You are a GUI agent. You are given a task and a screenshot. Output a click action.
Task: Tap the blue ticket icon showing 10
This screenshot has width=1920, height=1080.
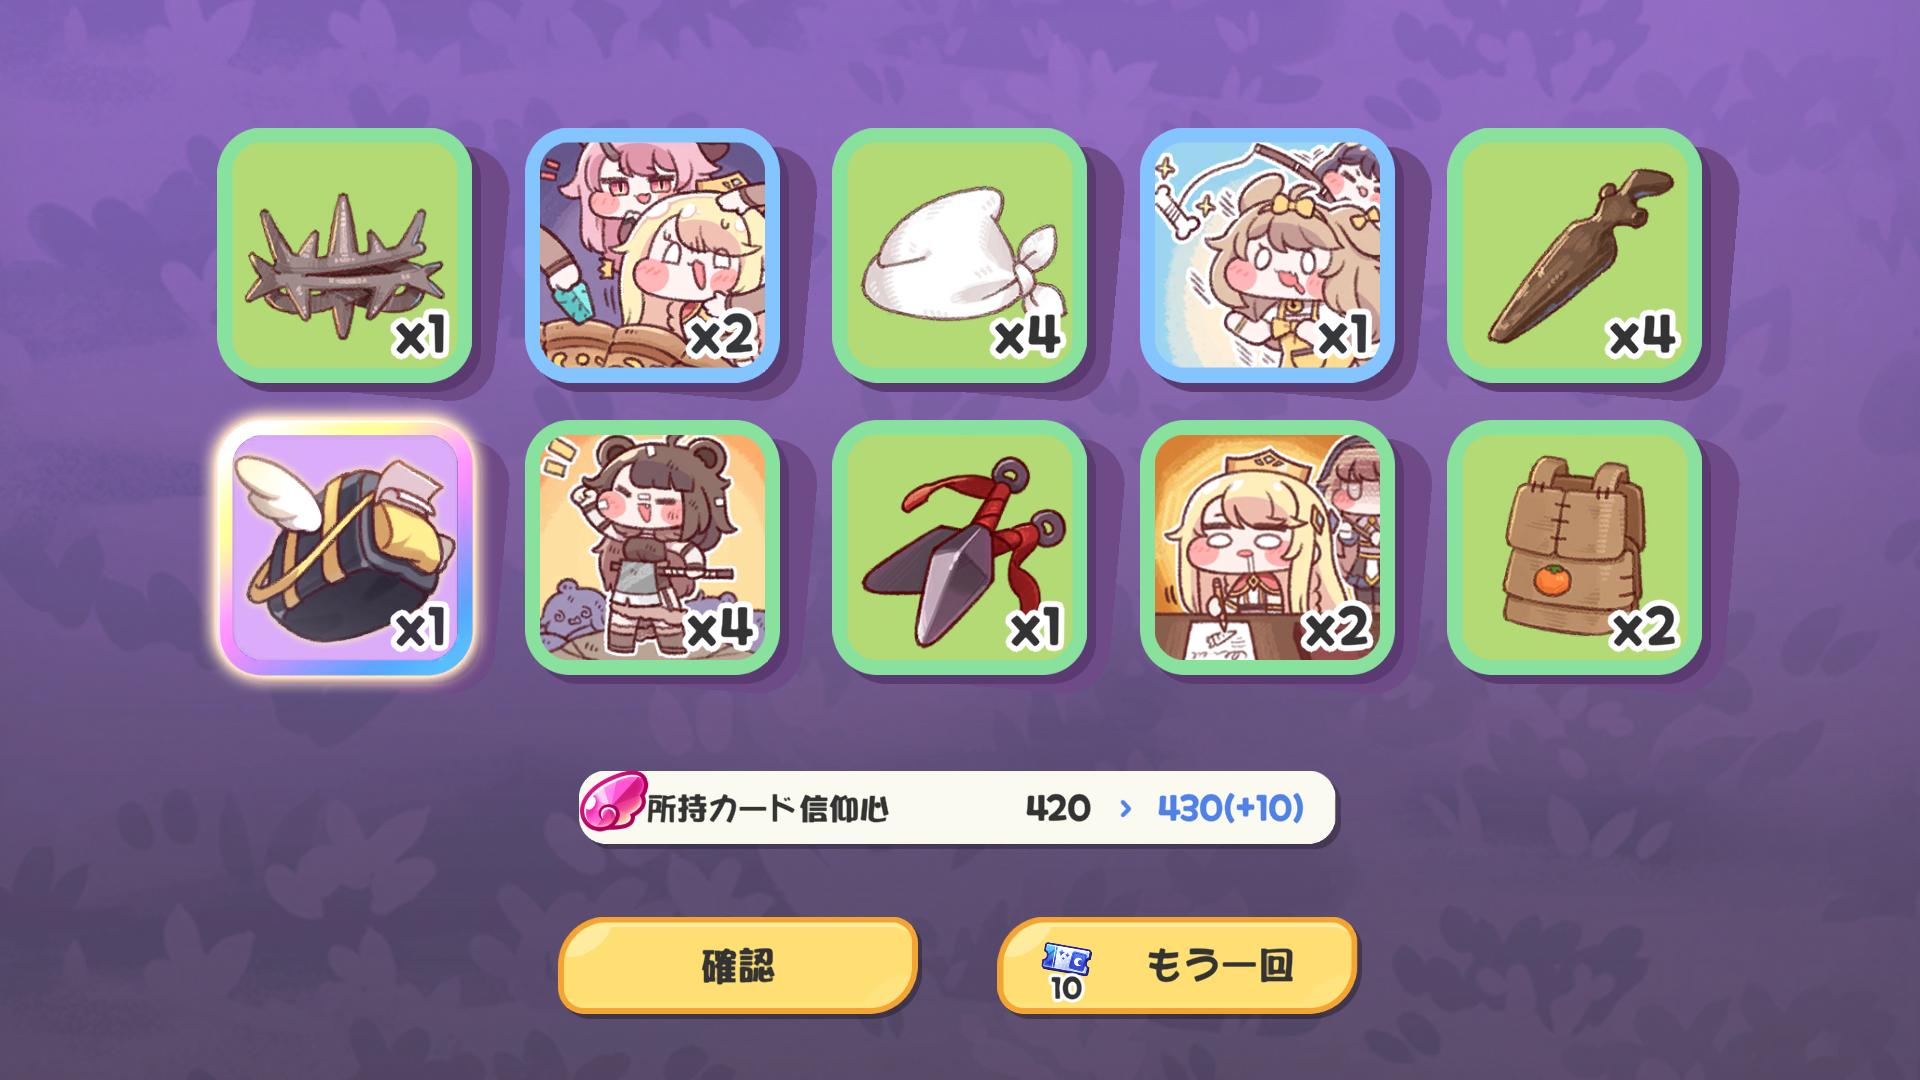pos(1066,970)
